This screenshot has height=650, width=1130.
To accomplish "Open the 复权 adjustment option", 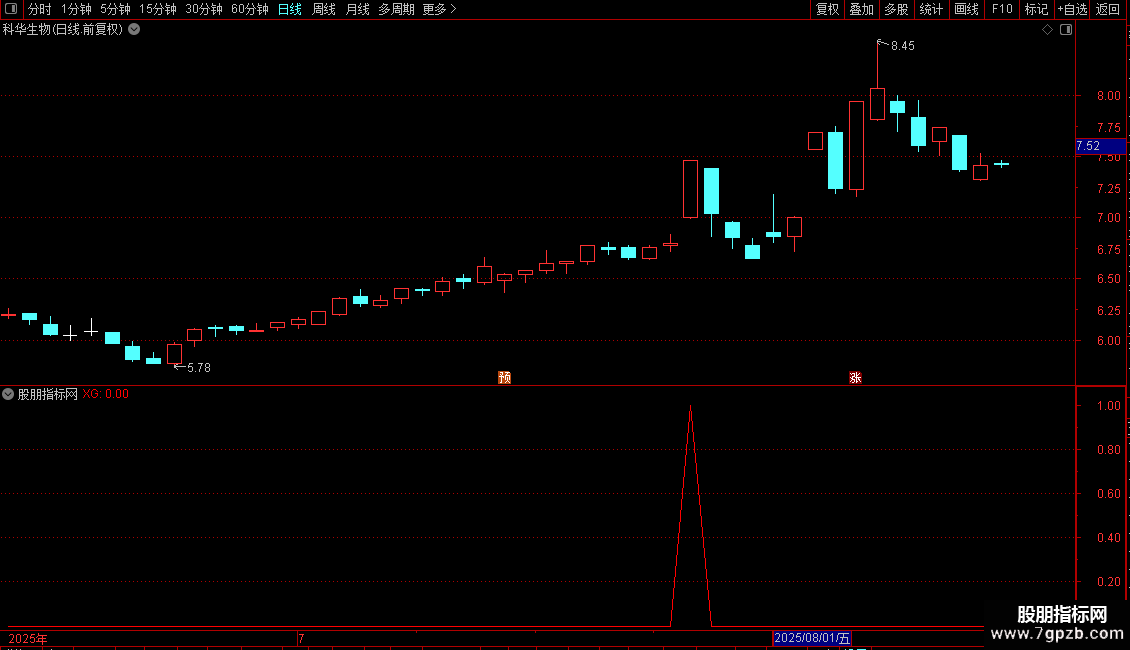I will pos(827,9).
